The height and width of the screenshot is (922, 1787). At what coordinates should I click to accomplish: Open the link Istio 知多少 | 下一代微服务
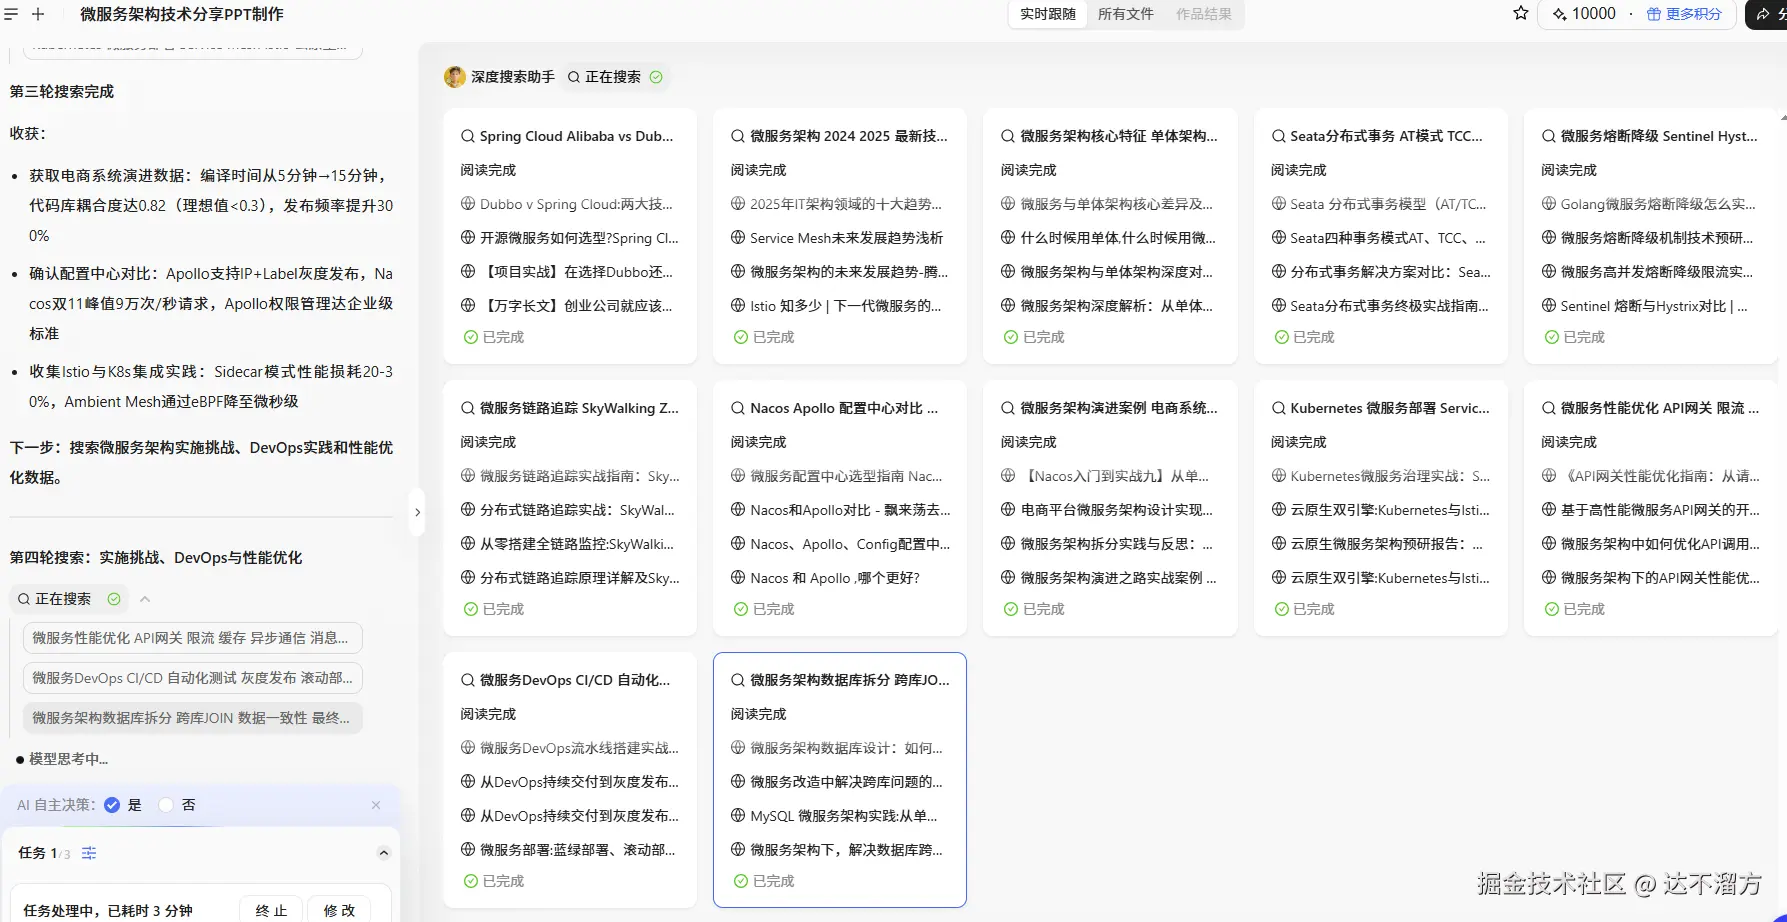[x=846, y=306]
